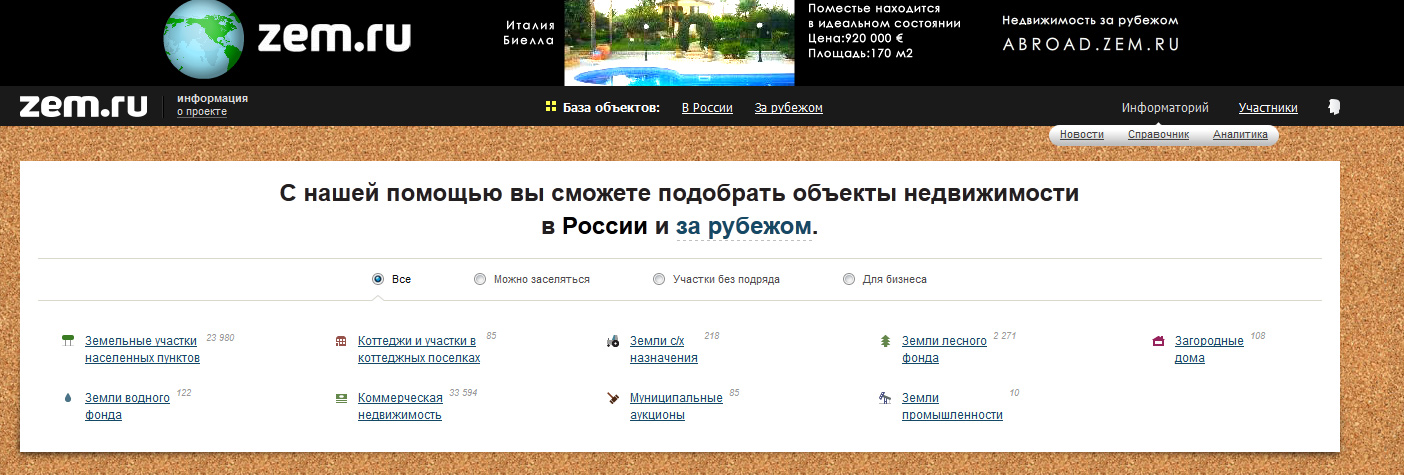
Task: Follow the за рубежом link in the headline
Action: (744, 227)
